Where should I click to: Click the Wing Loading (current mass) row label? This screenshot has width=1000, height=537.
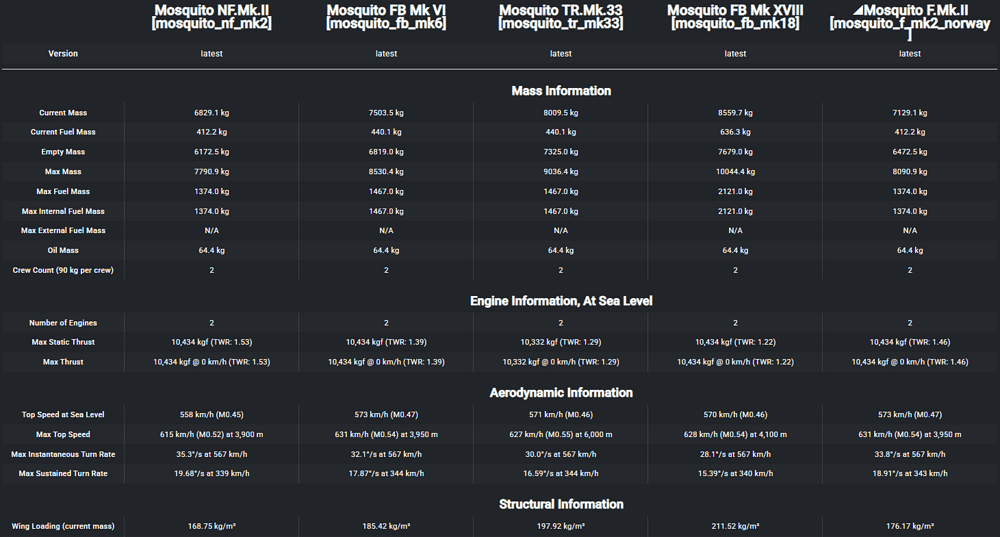coord(62,526)
